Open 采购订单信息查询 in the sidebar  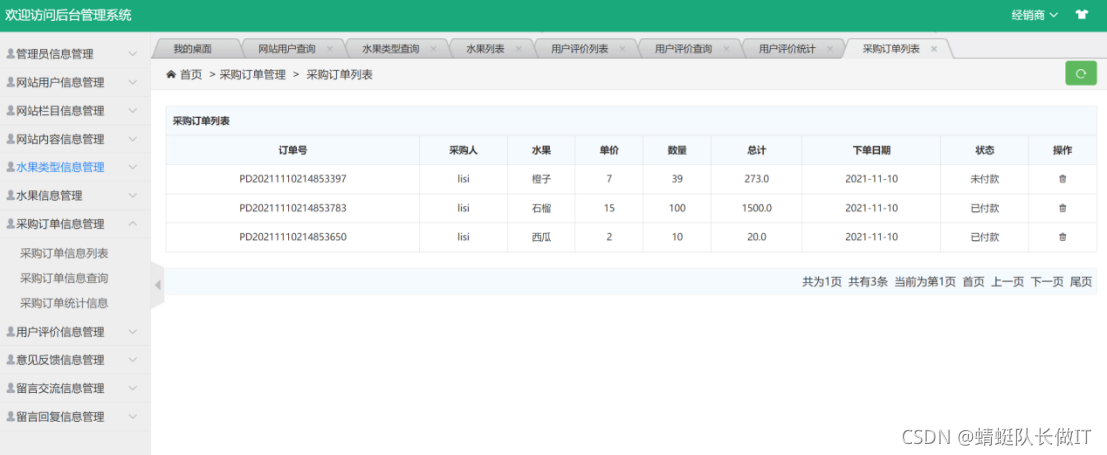coord(64,278)
